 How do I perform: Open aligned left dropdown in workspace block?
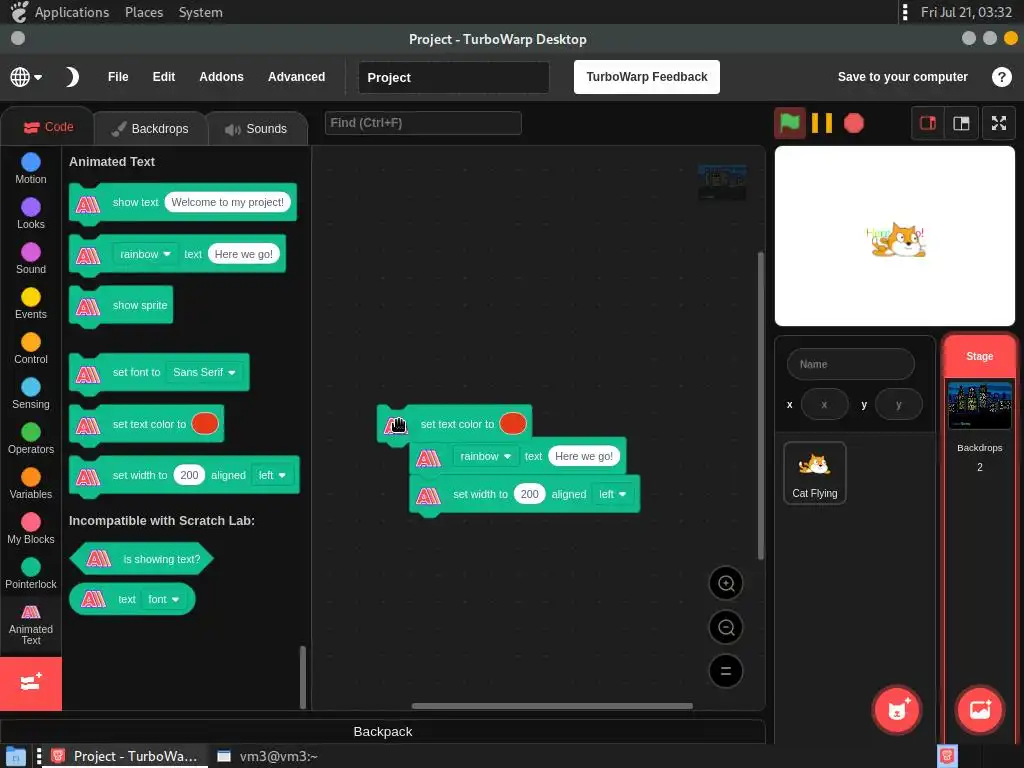pos(613,494)
